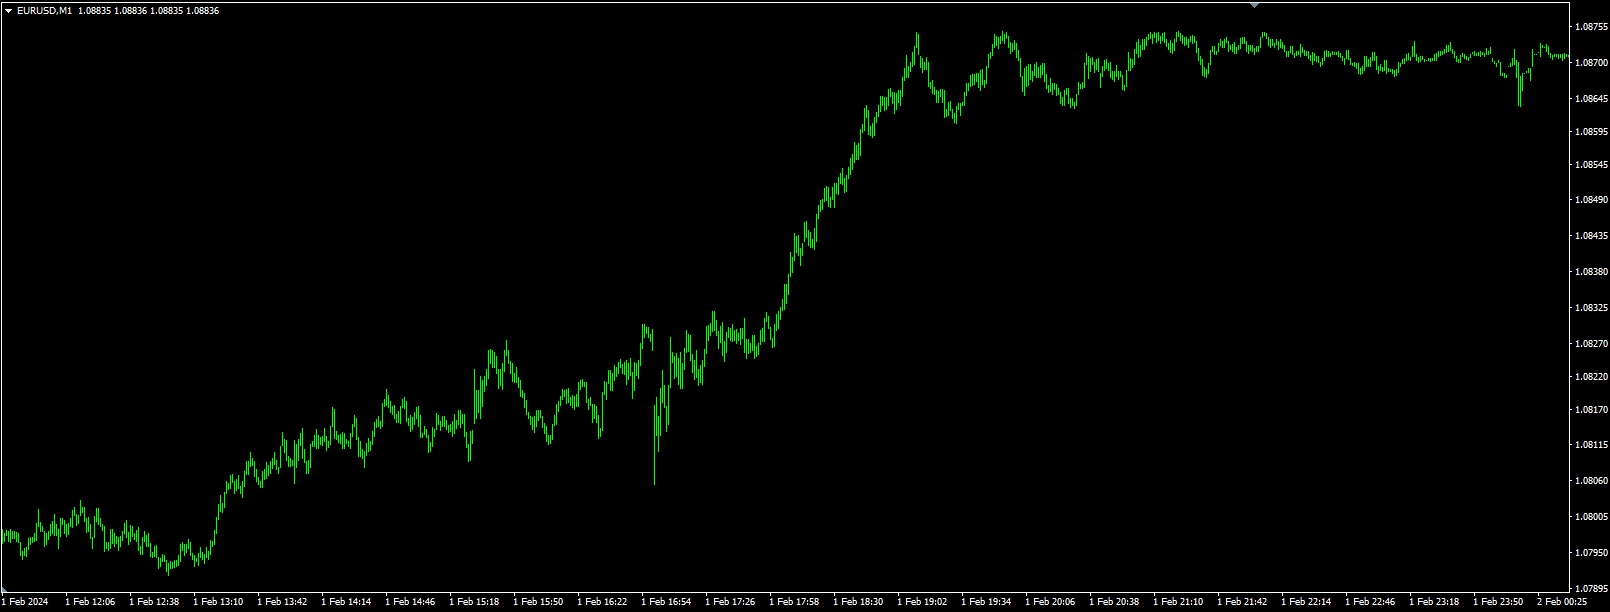Click the 1.08380 price label
Viewport: 1610px width, 612px height.
pyautogui.click(x=1590, y=272)
